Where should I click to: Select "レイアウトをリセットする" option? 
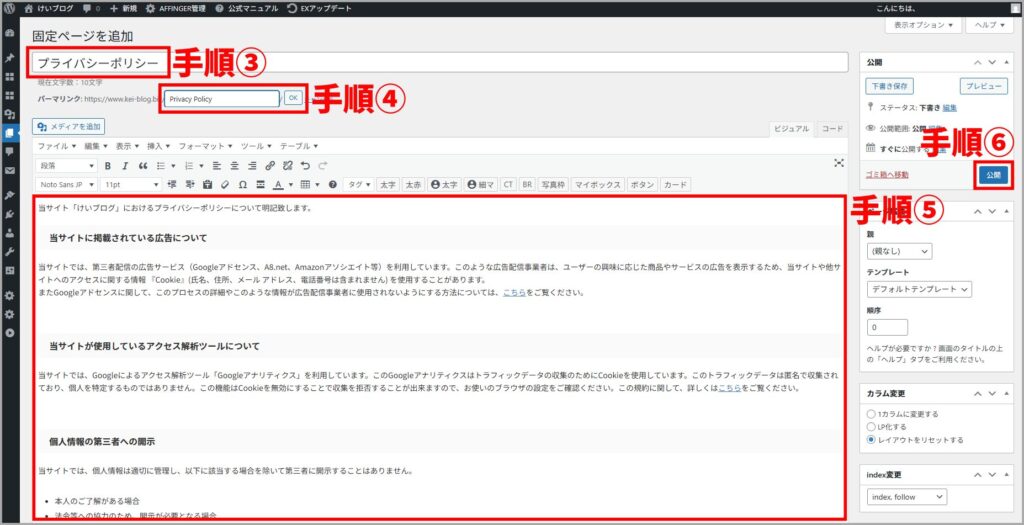(871, 439)
